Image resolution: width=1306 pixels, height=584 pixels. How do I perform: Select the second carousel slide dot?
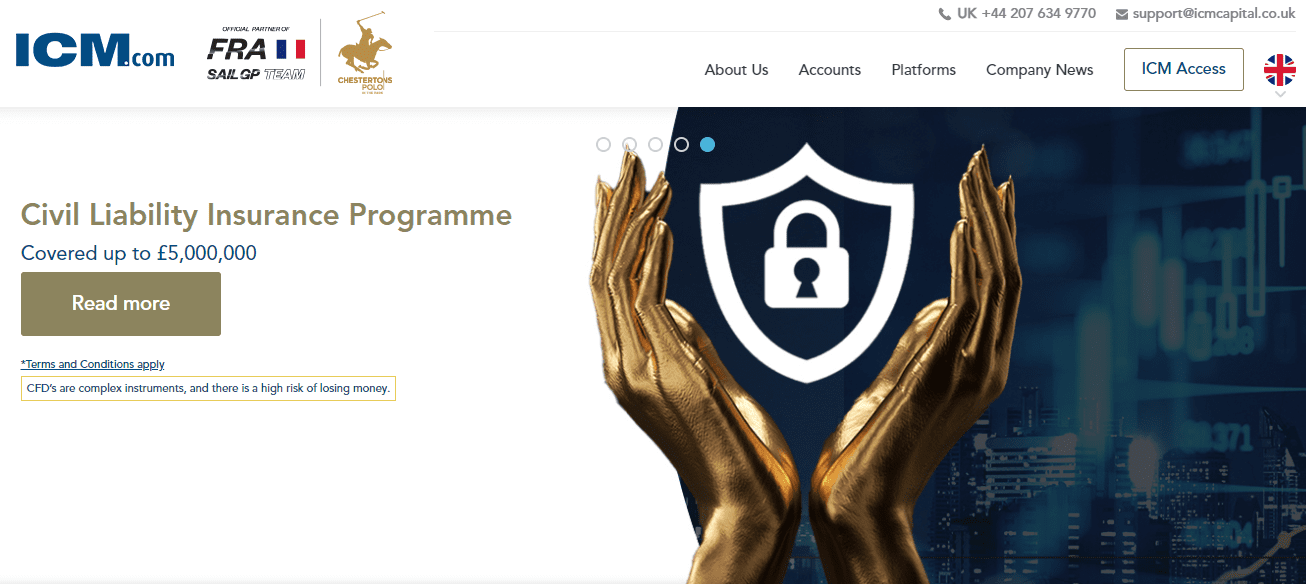click(629, 144)
